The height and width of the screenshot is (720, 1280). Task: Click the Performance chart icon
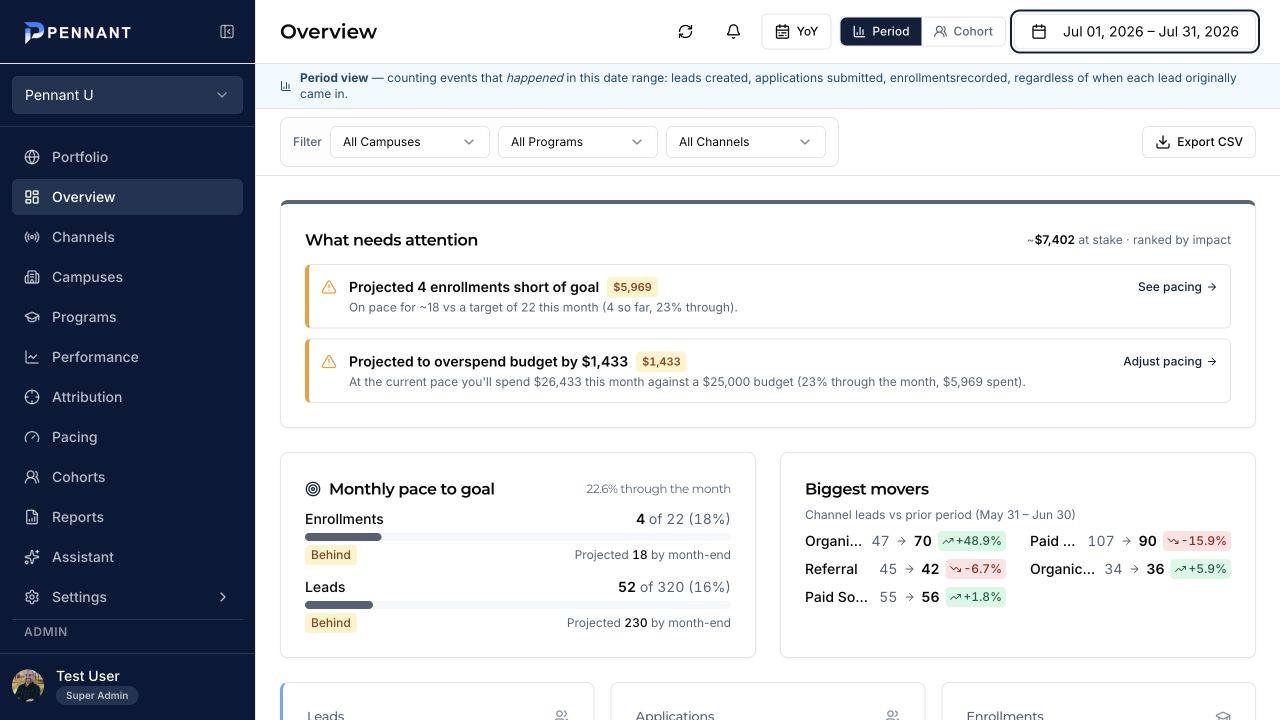[32, 357]
